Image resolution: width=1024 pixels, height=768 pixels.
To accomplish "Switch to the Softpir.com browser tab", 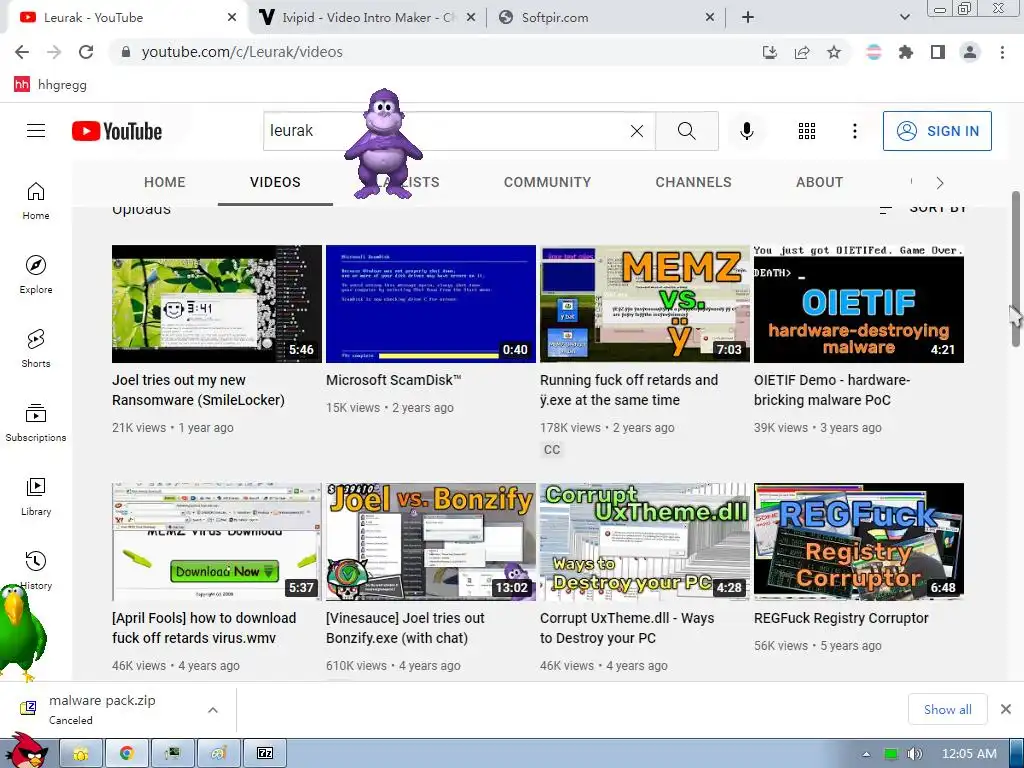I will (x=605, y=18).
